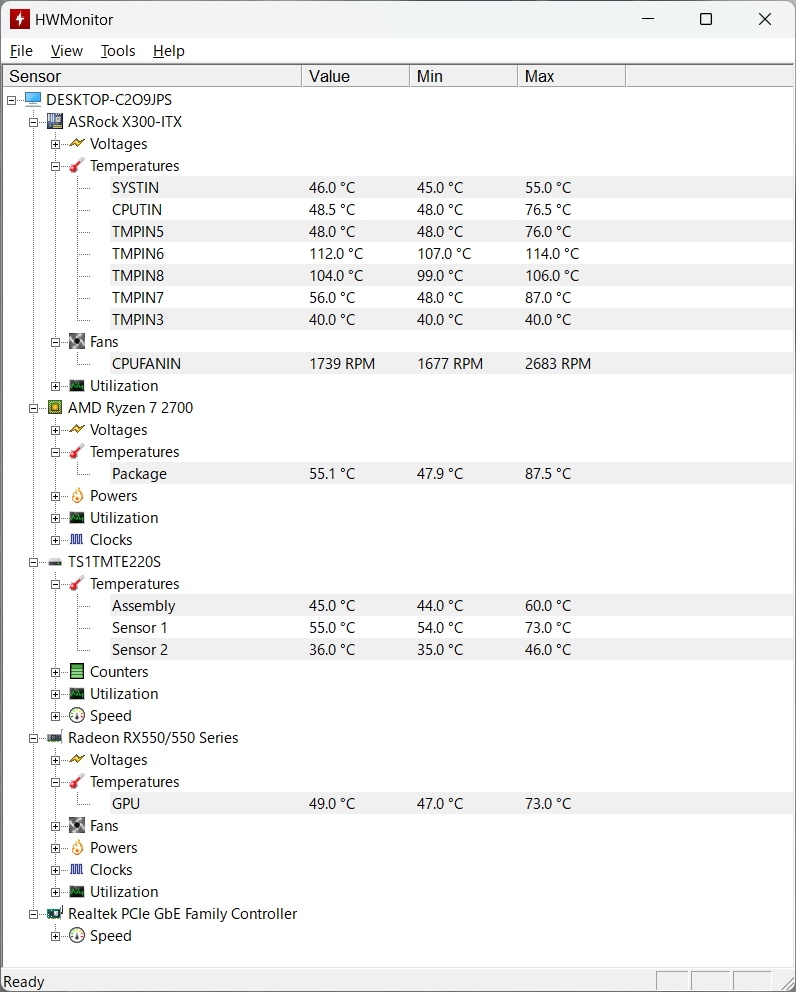Open the View menu
Screen dimensions: 796x992
[66, 51]
